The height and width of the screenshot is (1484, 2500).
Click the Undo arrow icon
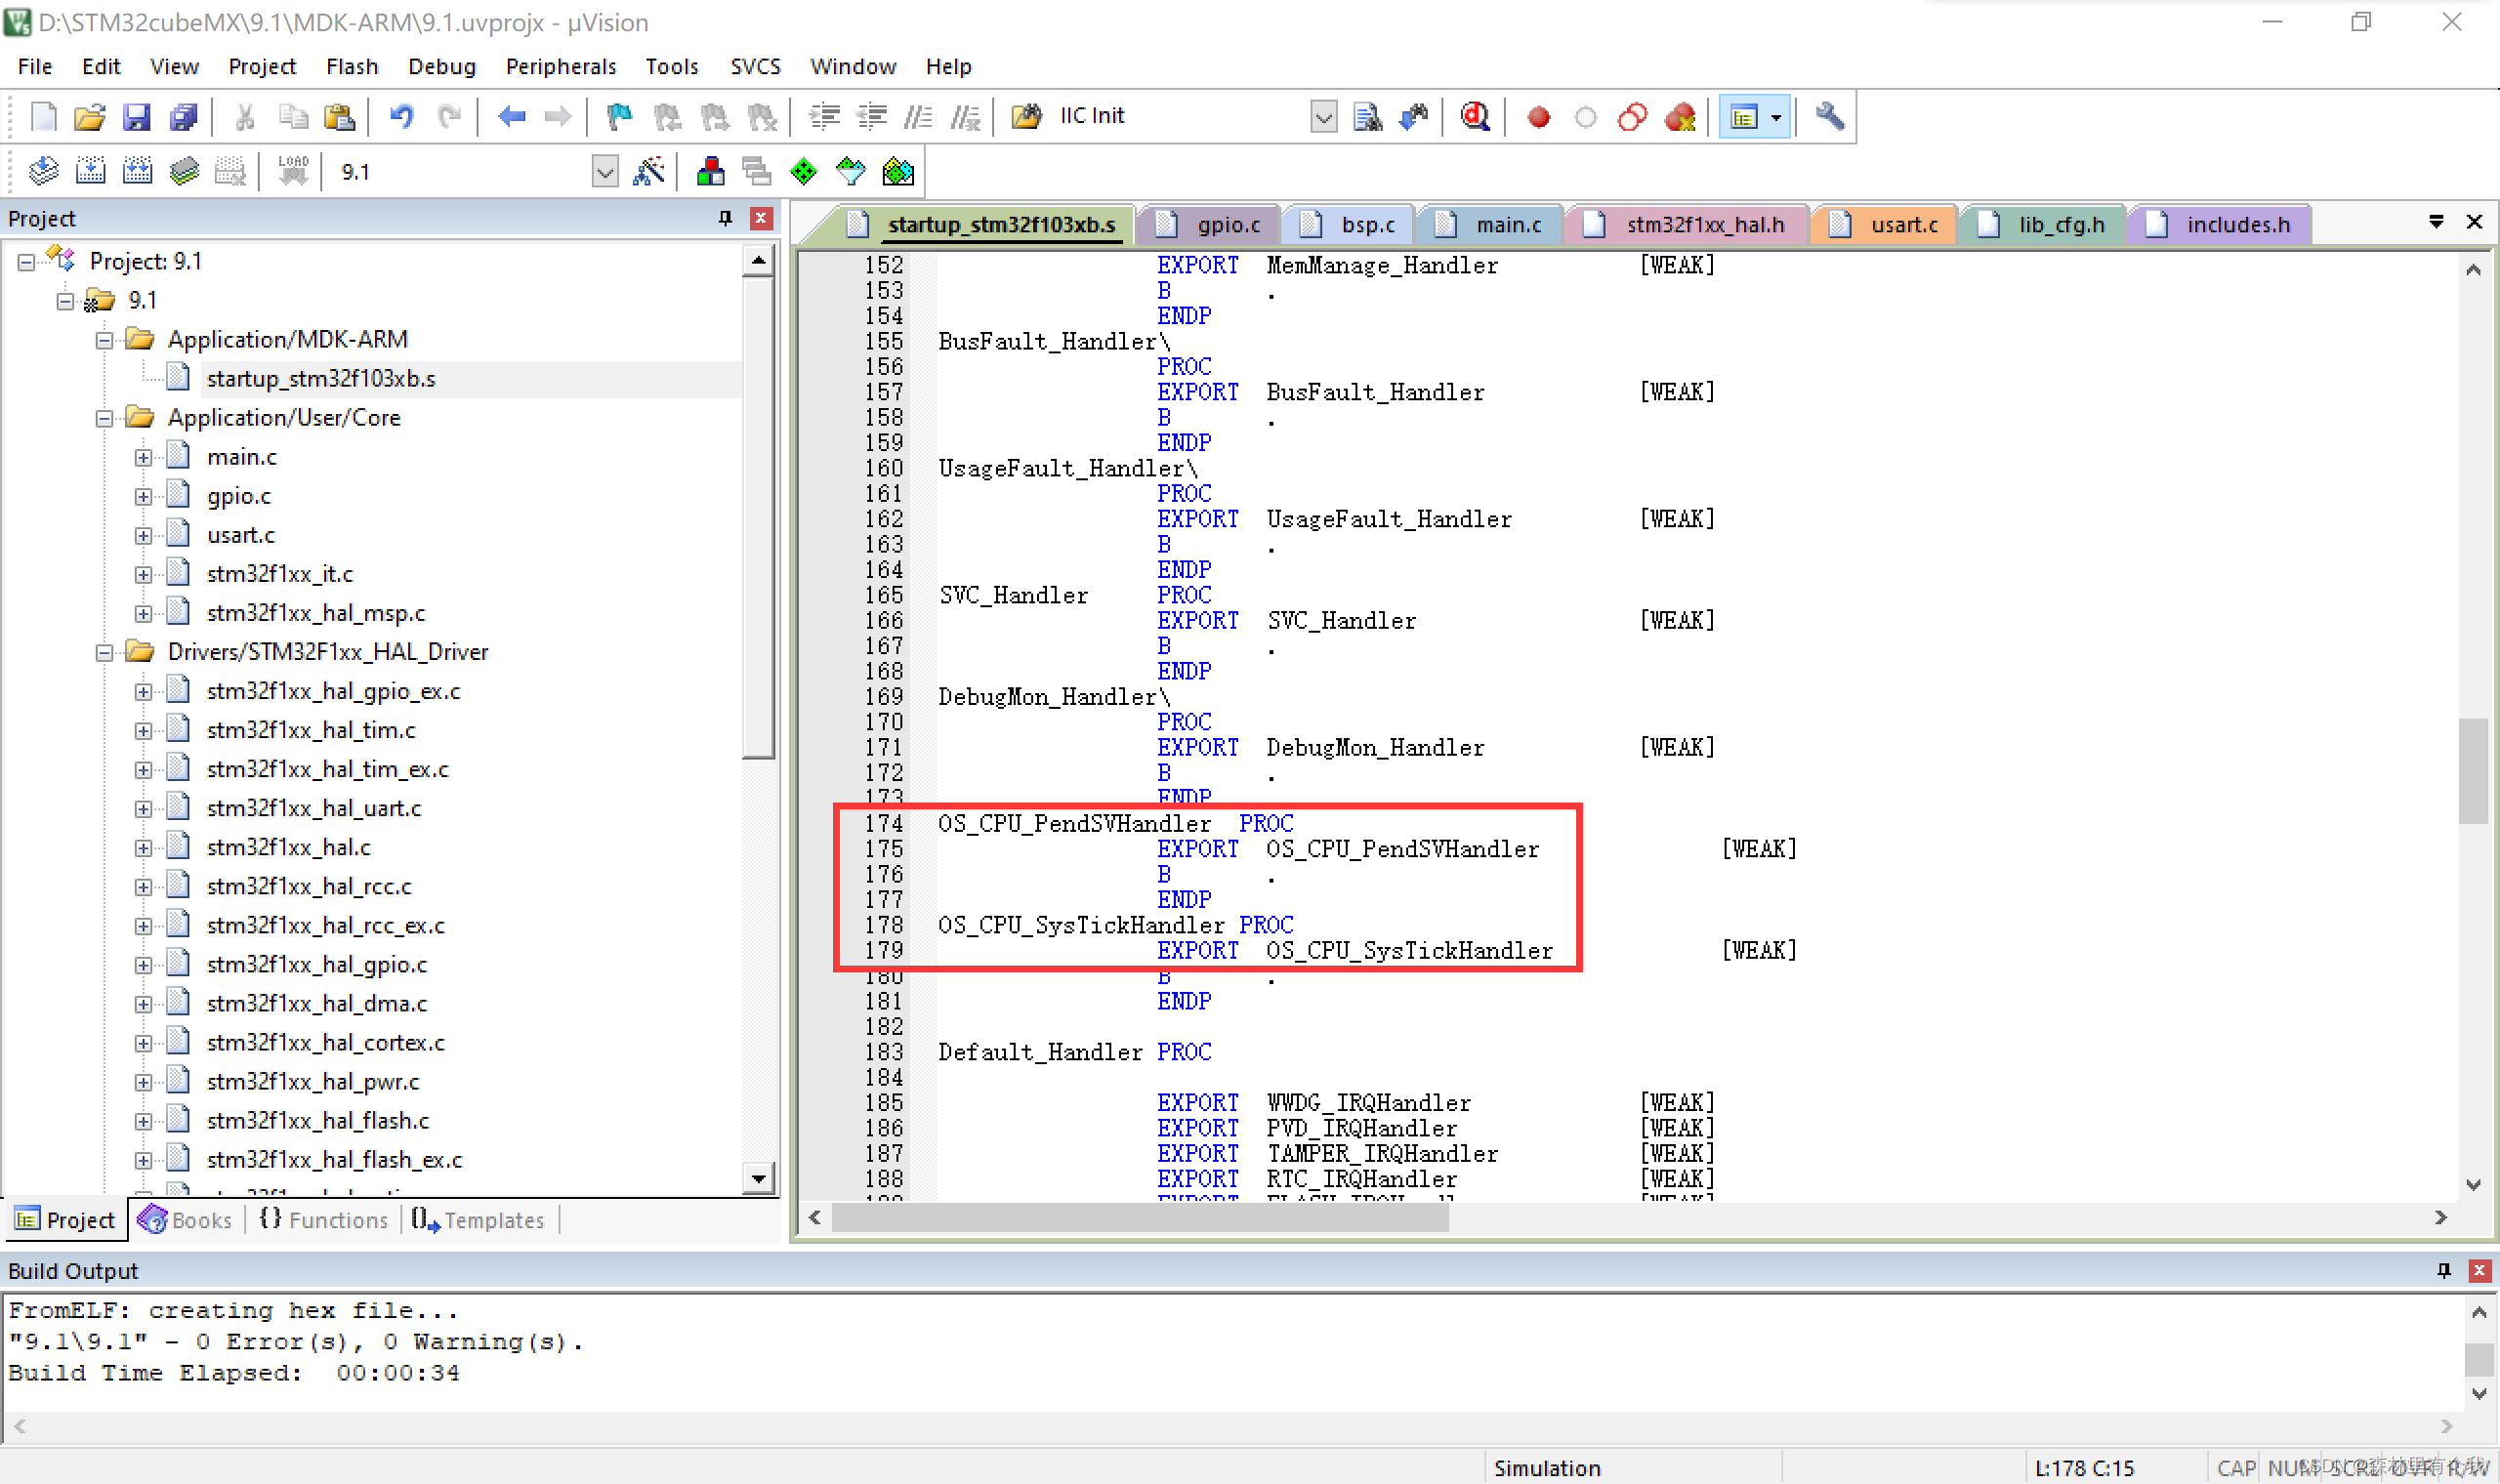pyautogui.click(x=402, y=117)
